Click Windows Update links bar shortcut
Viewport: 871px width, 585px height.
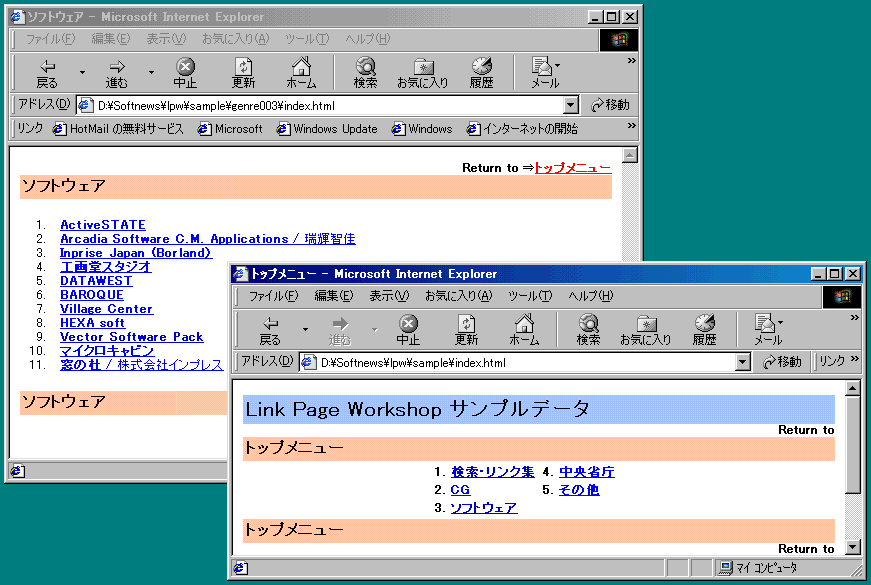(x=327, y=129)
